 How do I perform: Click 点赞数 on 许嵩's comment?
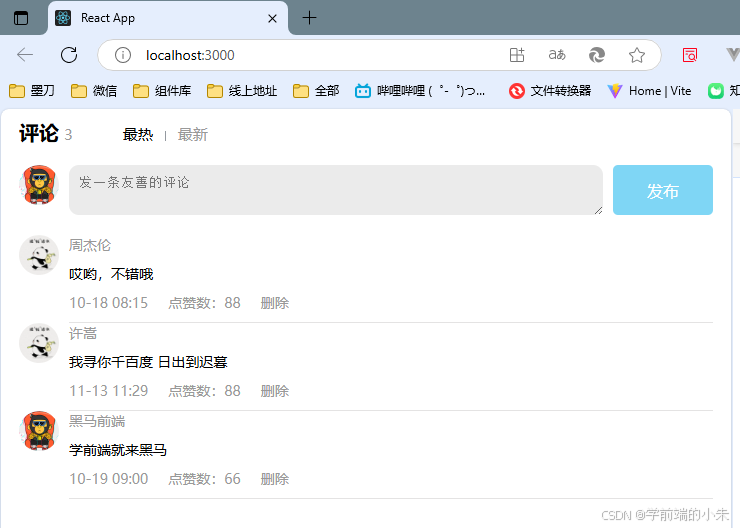204,391
